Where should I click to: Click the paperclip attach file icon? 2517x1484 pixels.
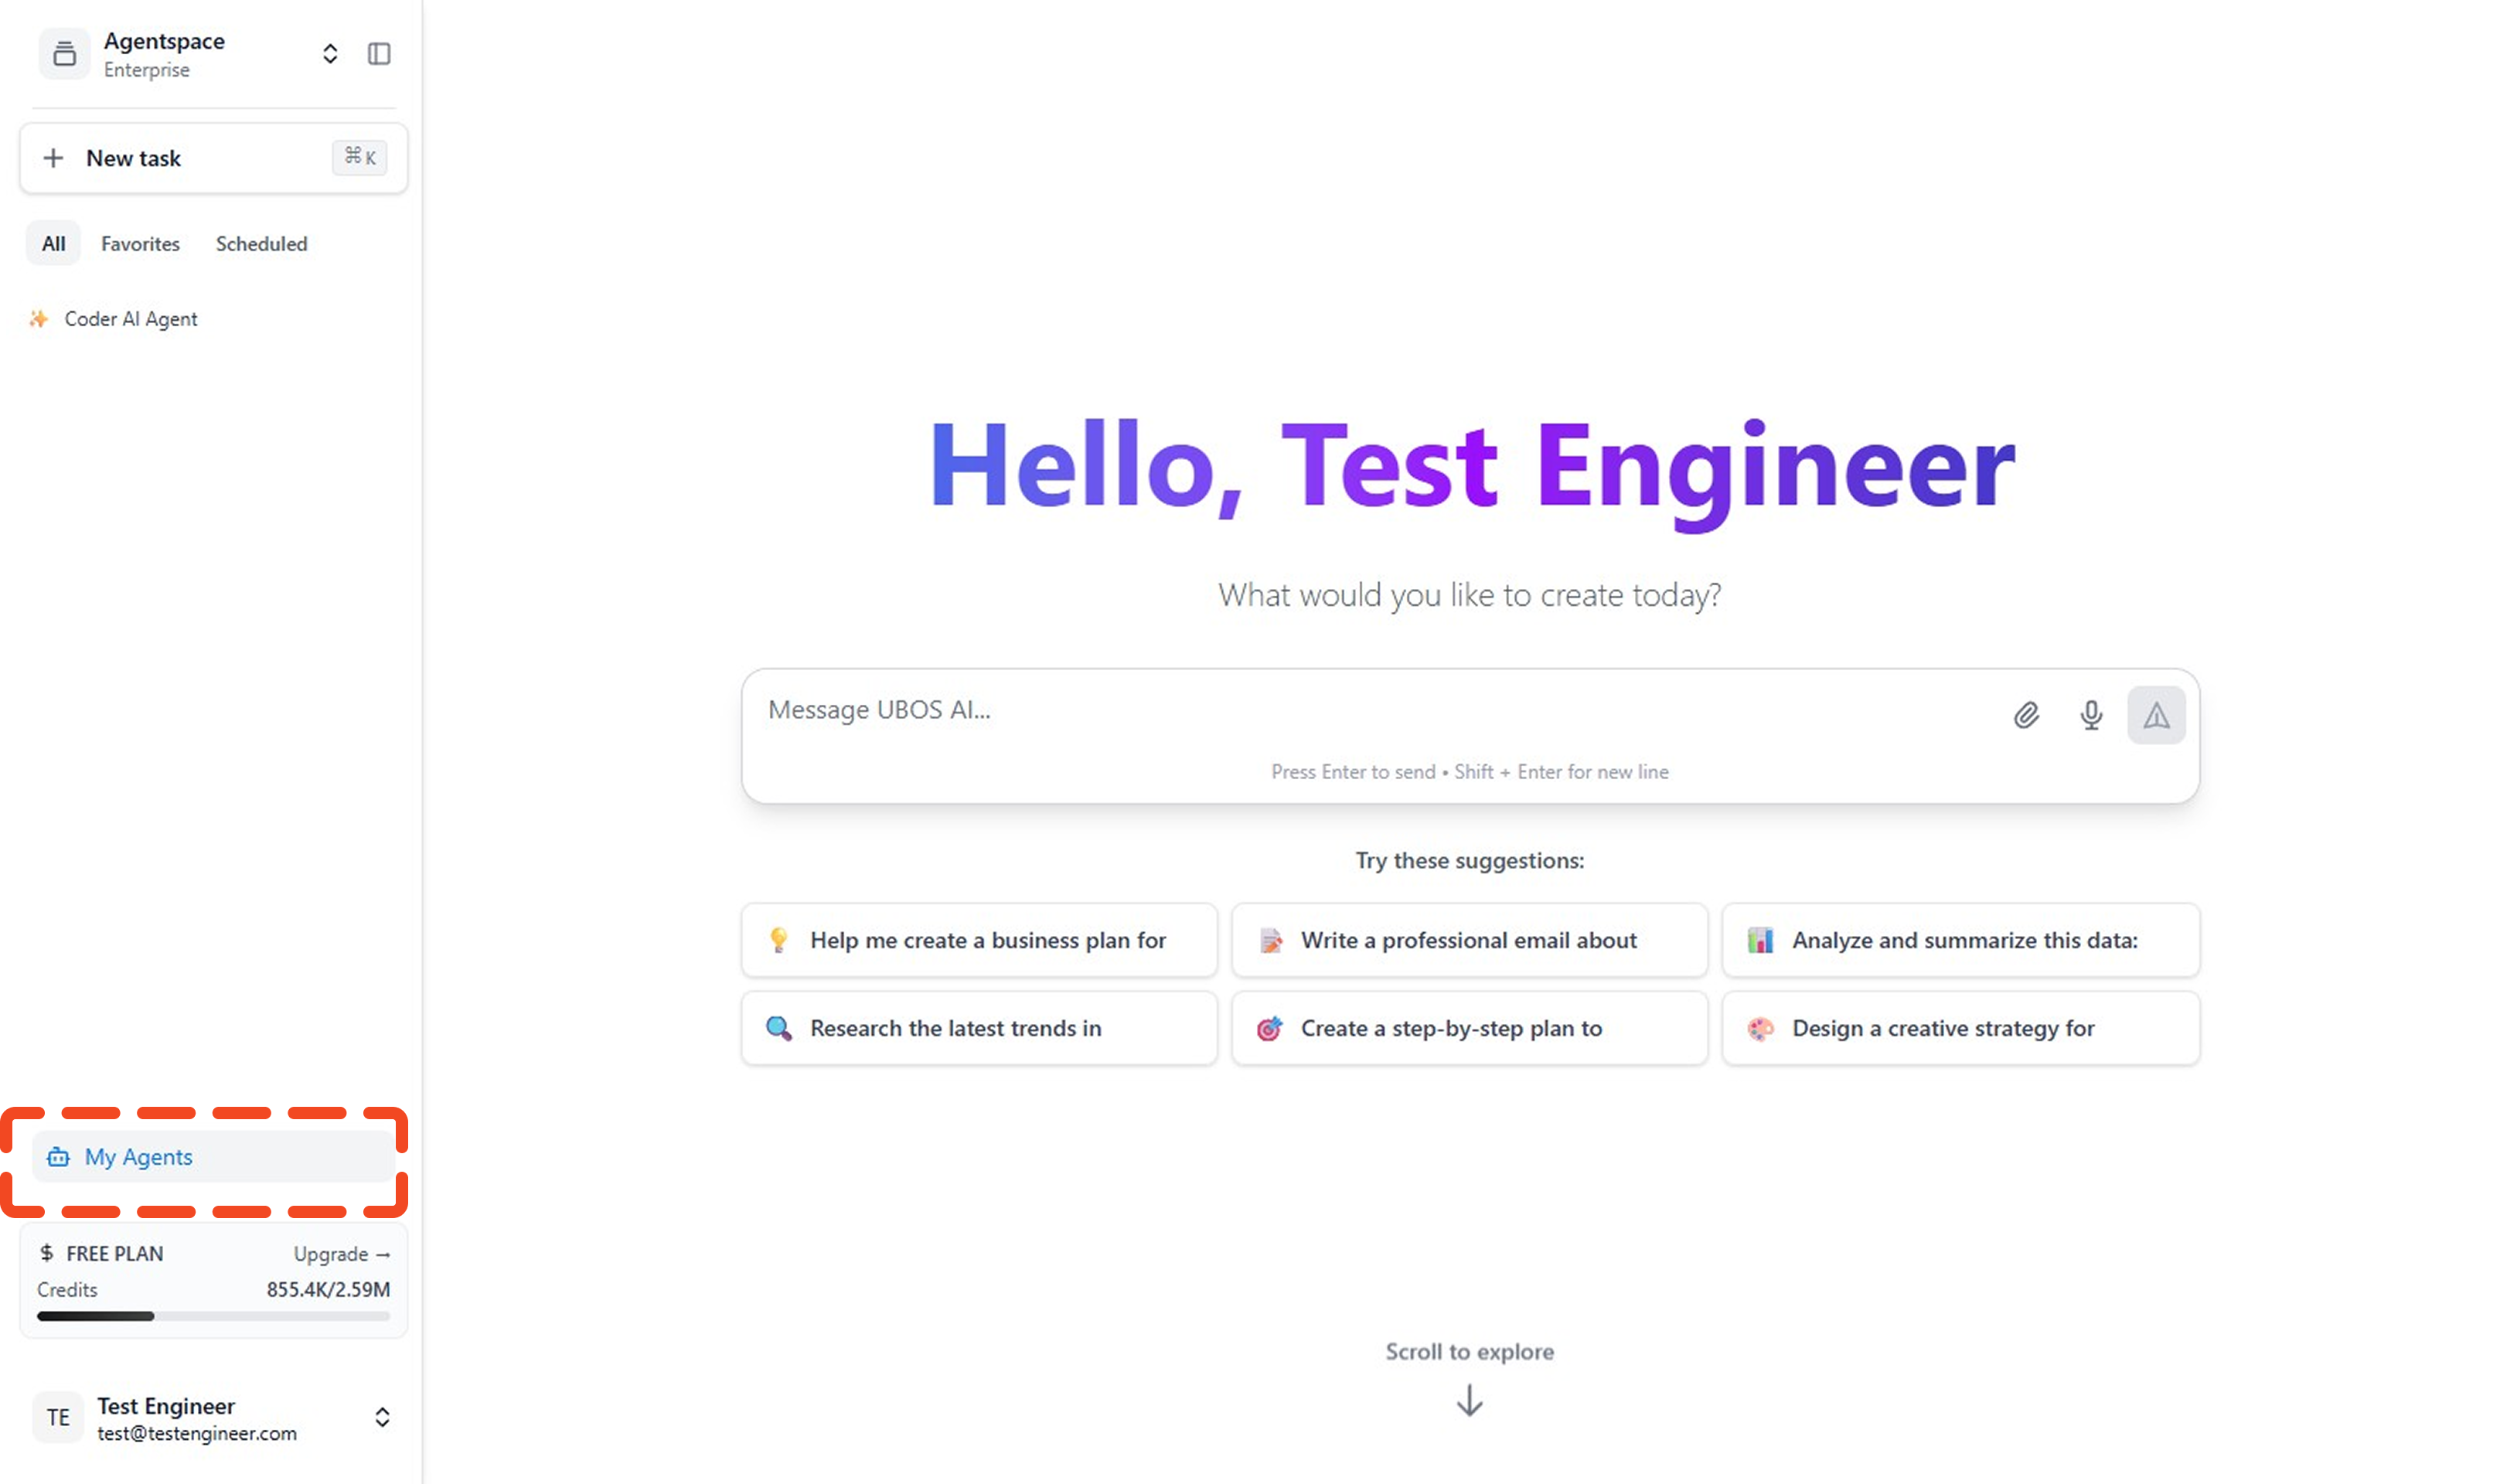(x=2025, y=715)
